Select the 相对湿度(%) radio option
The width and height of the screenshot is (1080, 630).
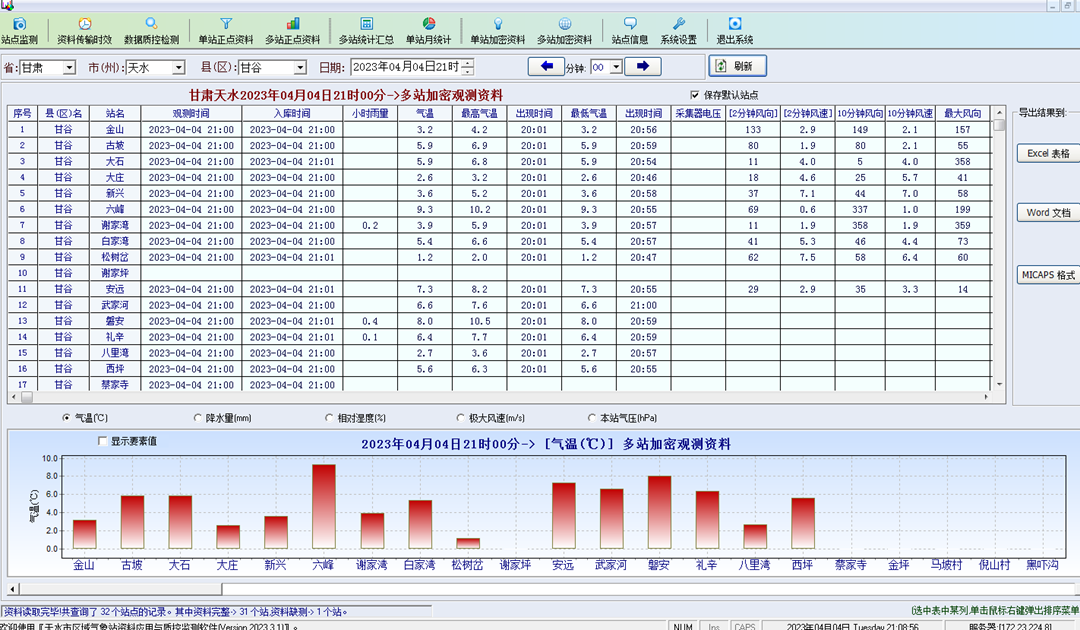click(329, 418)
